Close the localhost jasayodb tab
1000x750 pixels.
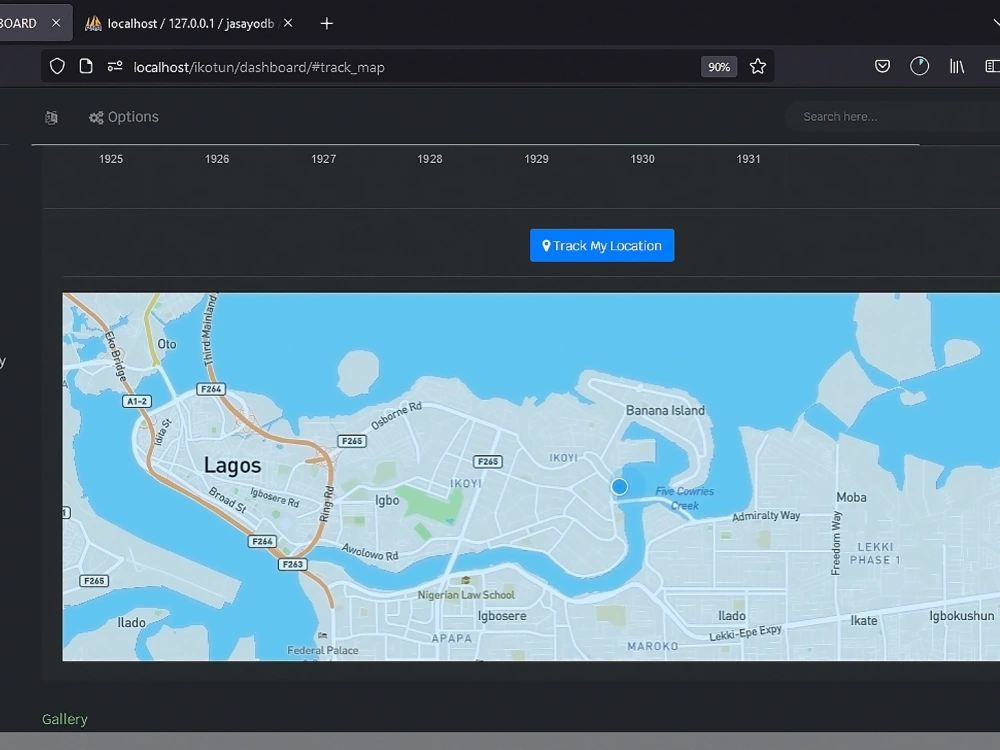tap(288, 23)
